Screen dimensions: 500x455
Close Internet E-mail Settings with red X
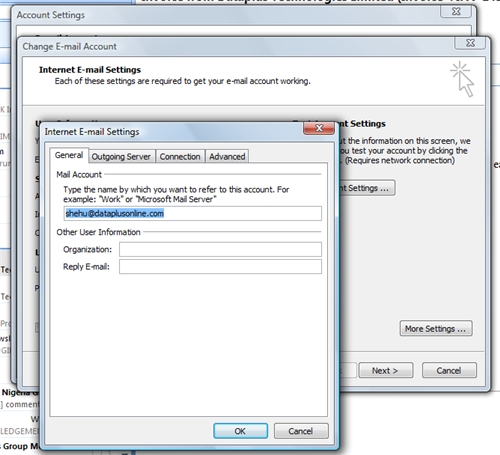coord(319,128)
